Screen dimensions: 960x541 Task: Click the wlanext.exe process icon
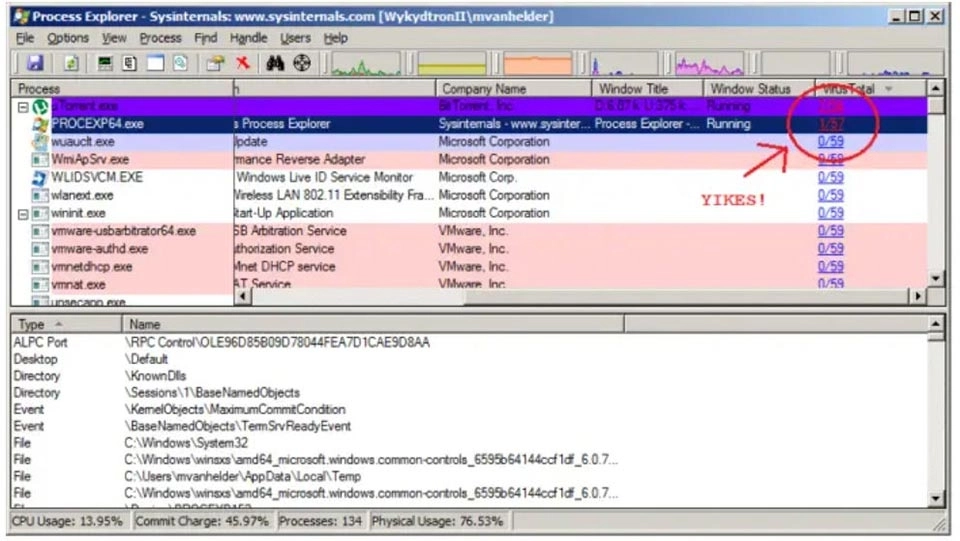coord(40,196)
